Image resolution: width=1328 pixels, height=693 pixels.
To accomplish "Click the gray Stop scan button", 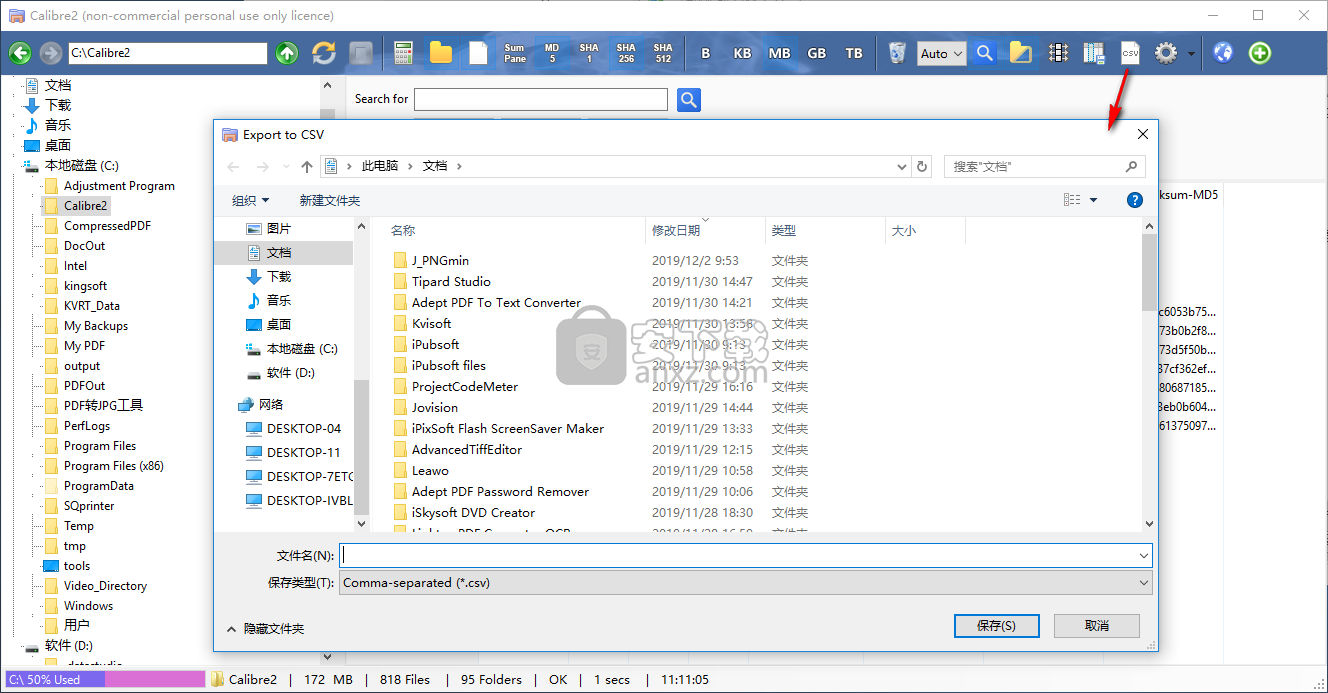I will [x=361, y=53].
